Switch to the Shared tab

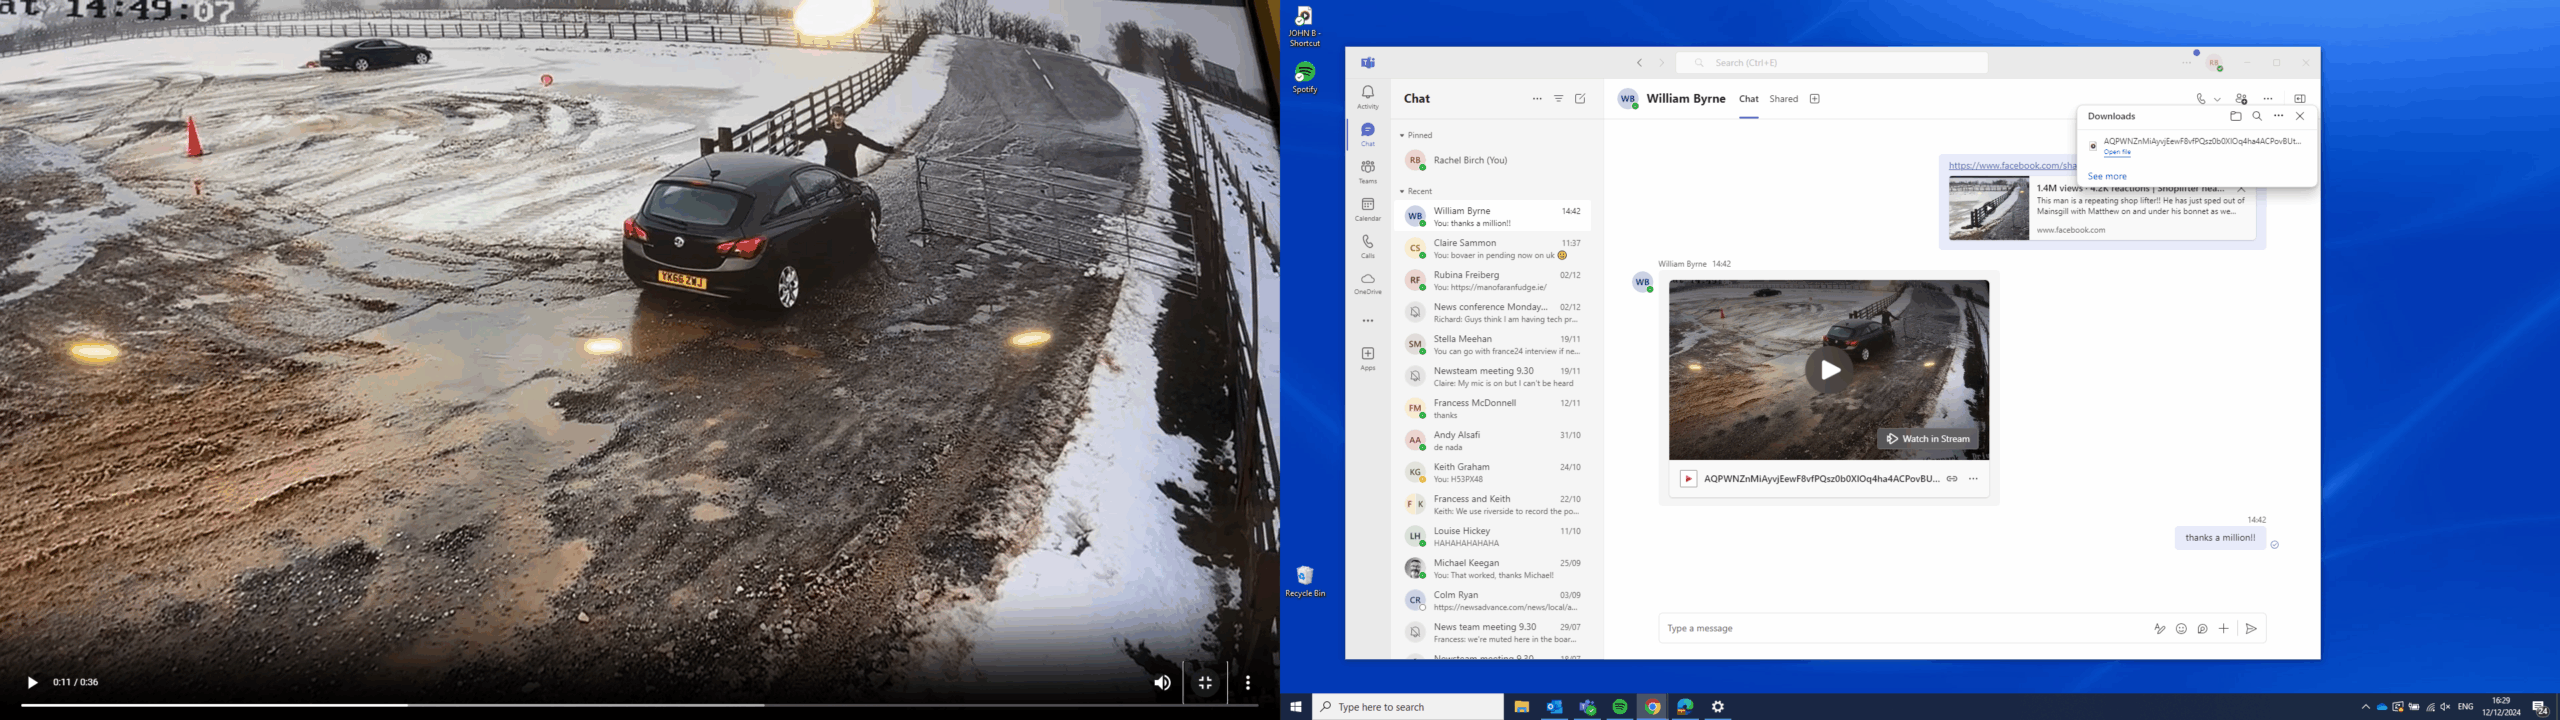point(1783,99)
